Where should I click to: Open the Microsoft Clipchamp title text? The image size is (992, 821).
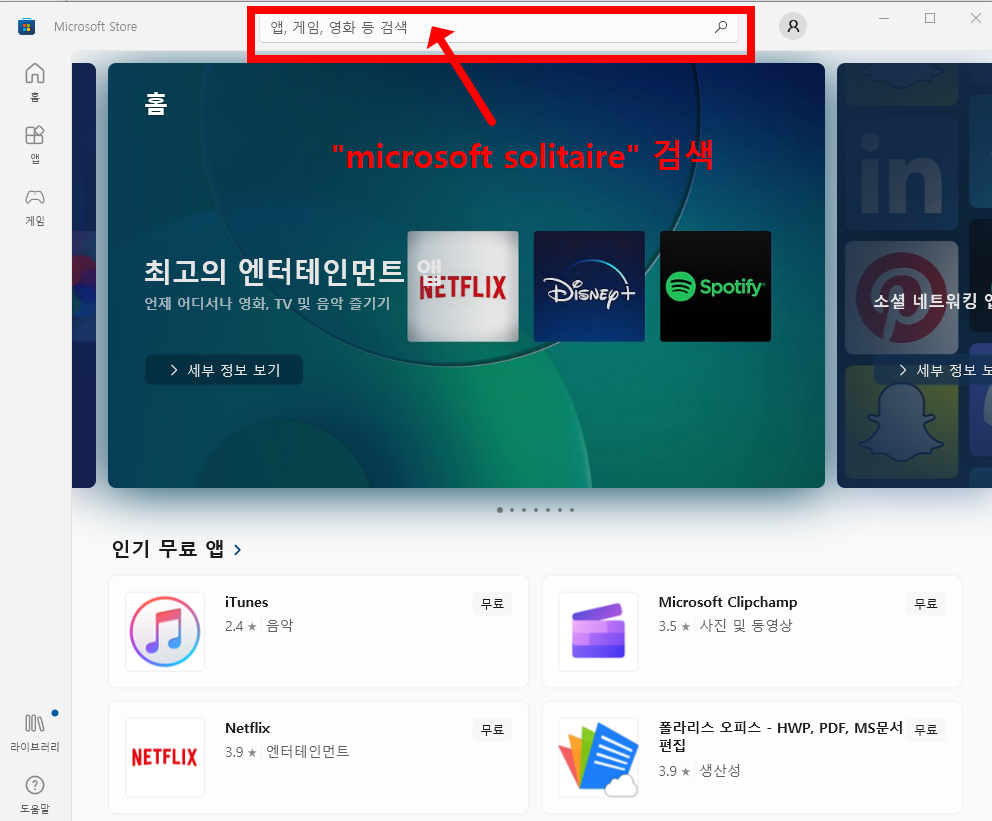coord(728,602)
